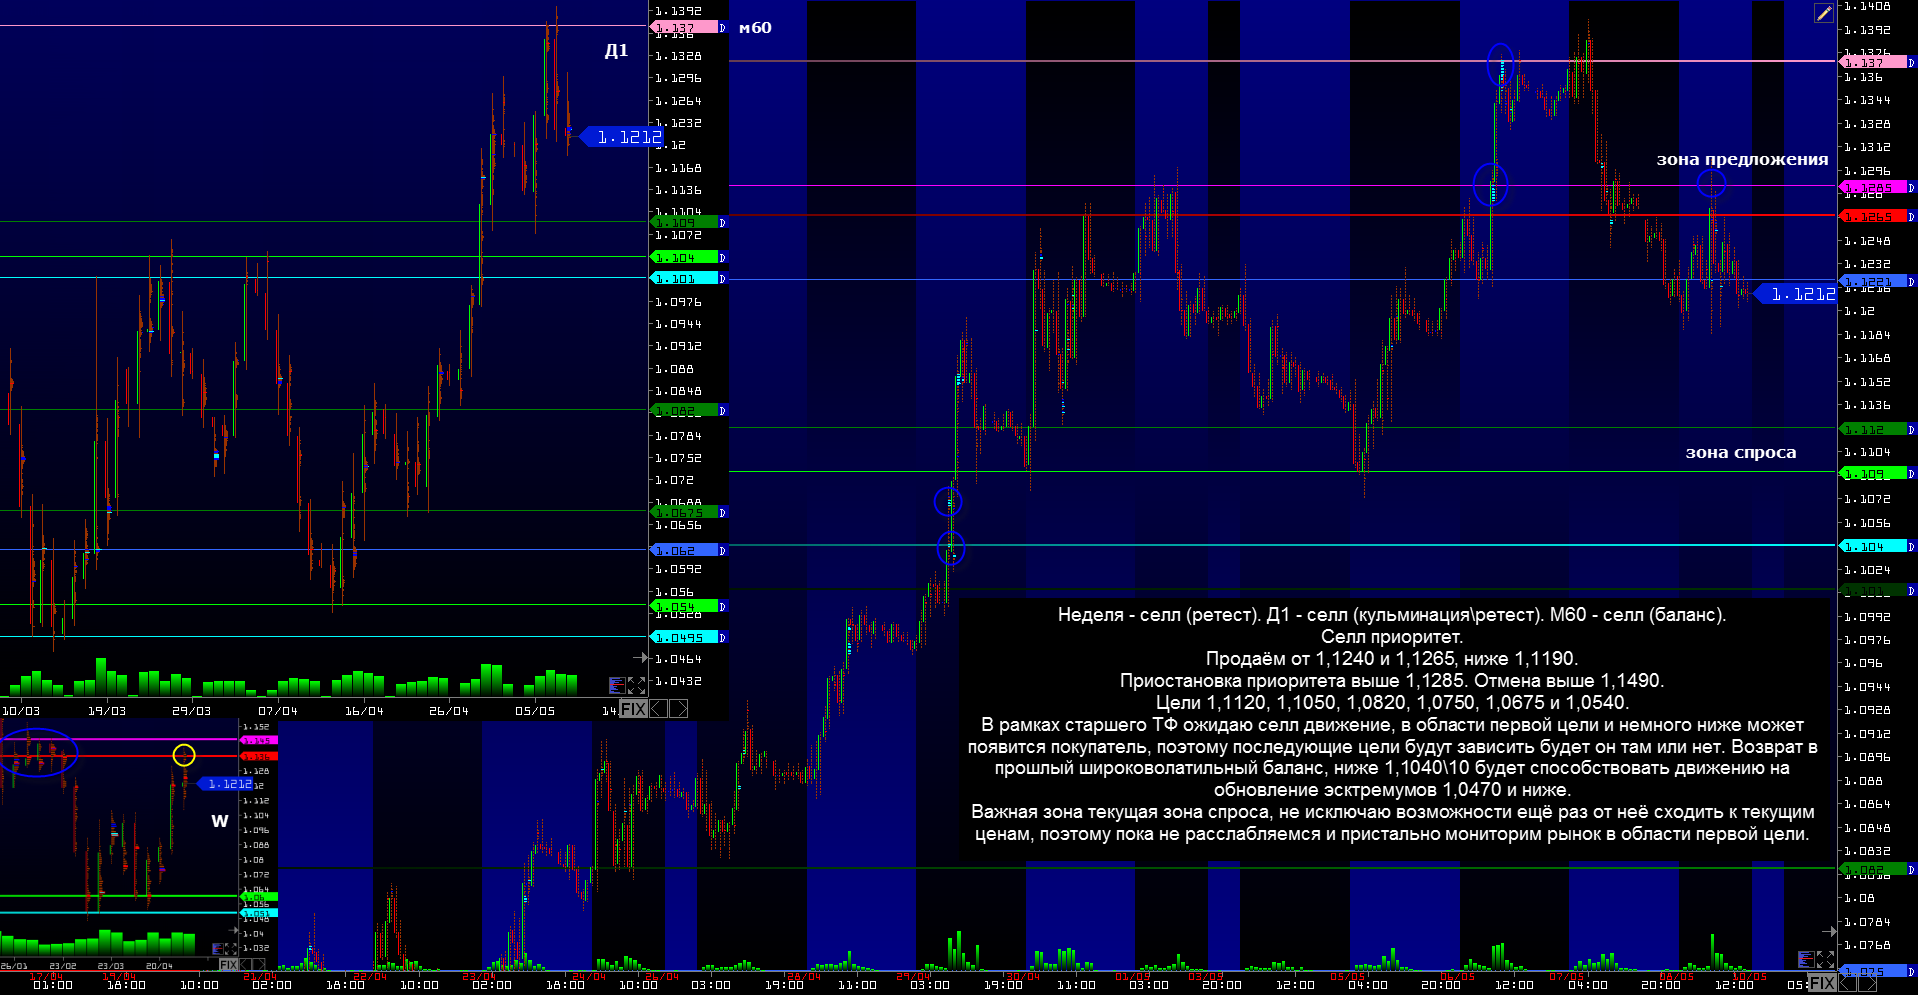Click FIX button on Д1 chart
The height and width of the screenshot is (995, 1918).
pos(633,709)
